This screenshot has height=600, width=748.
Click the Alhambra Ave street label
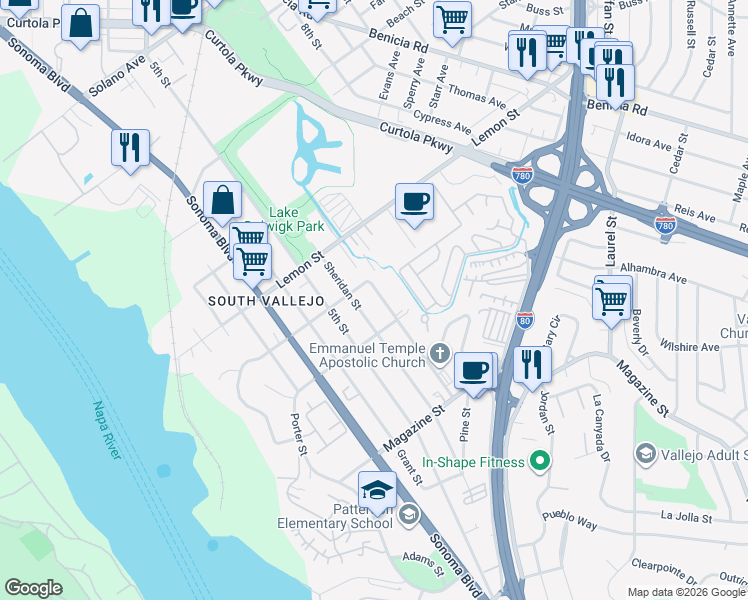coord(653,273)
